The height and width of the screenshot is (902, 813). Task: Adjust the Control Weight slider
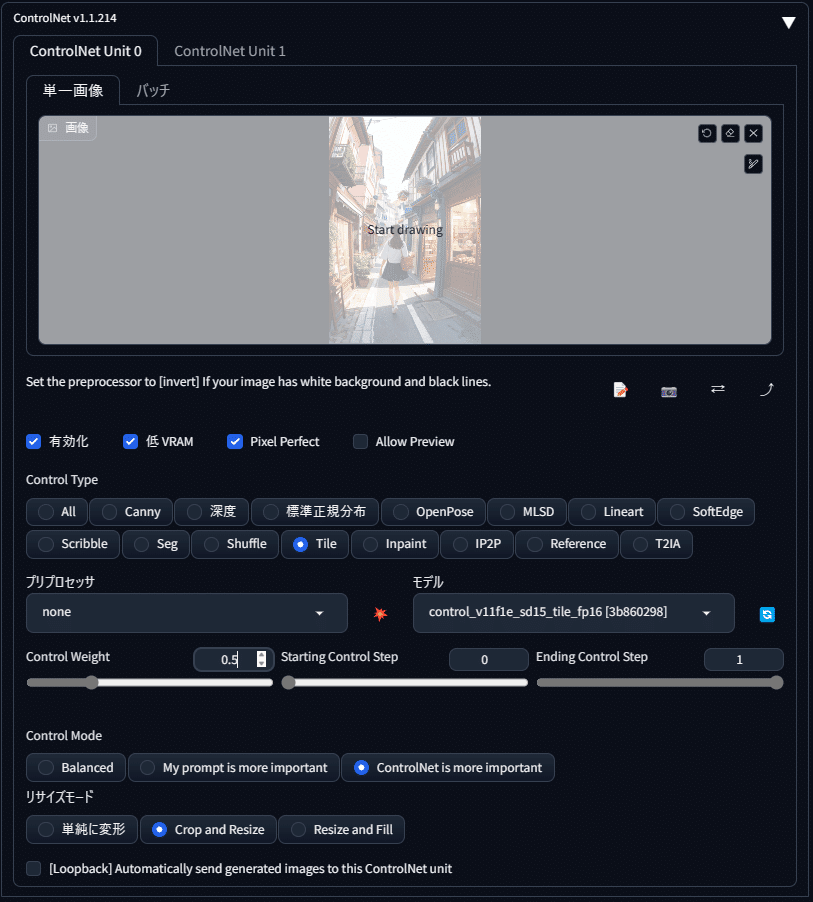150,683
